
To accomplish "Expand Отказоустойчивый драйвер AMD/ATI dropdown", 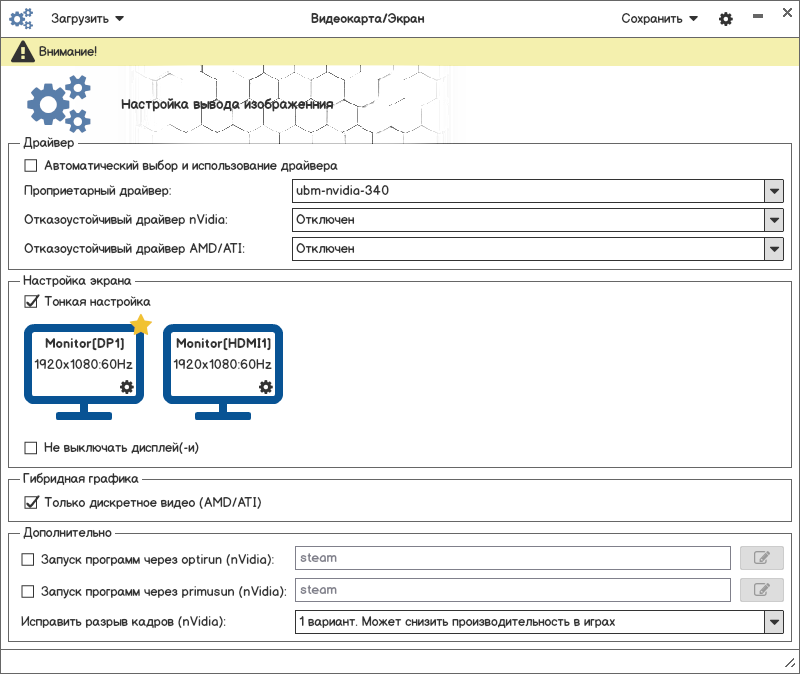I will tap(537, 249).
